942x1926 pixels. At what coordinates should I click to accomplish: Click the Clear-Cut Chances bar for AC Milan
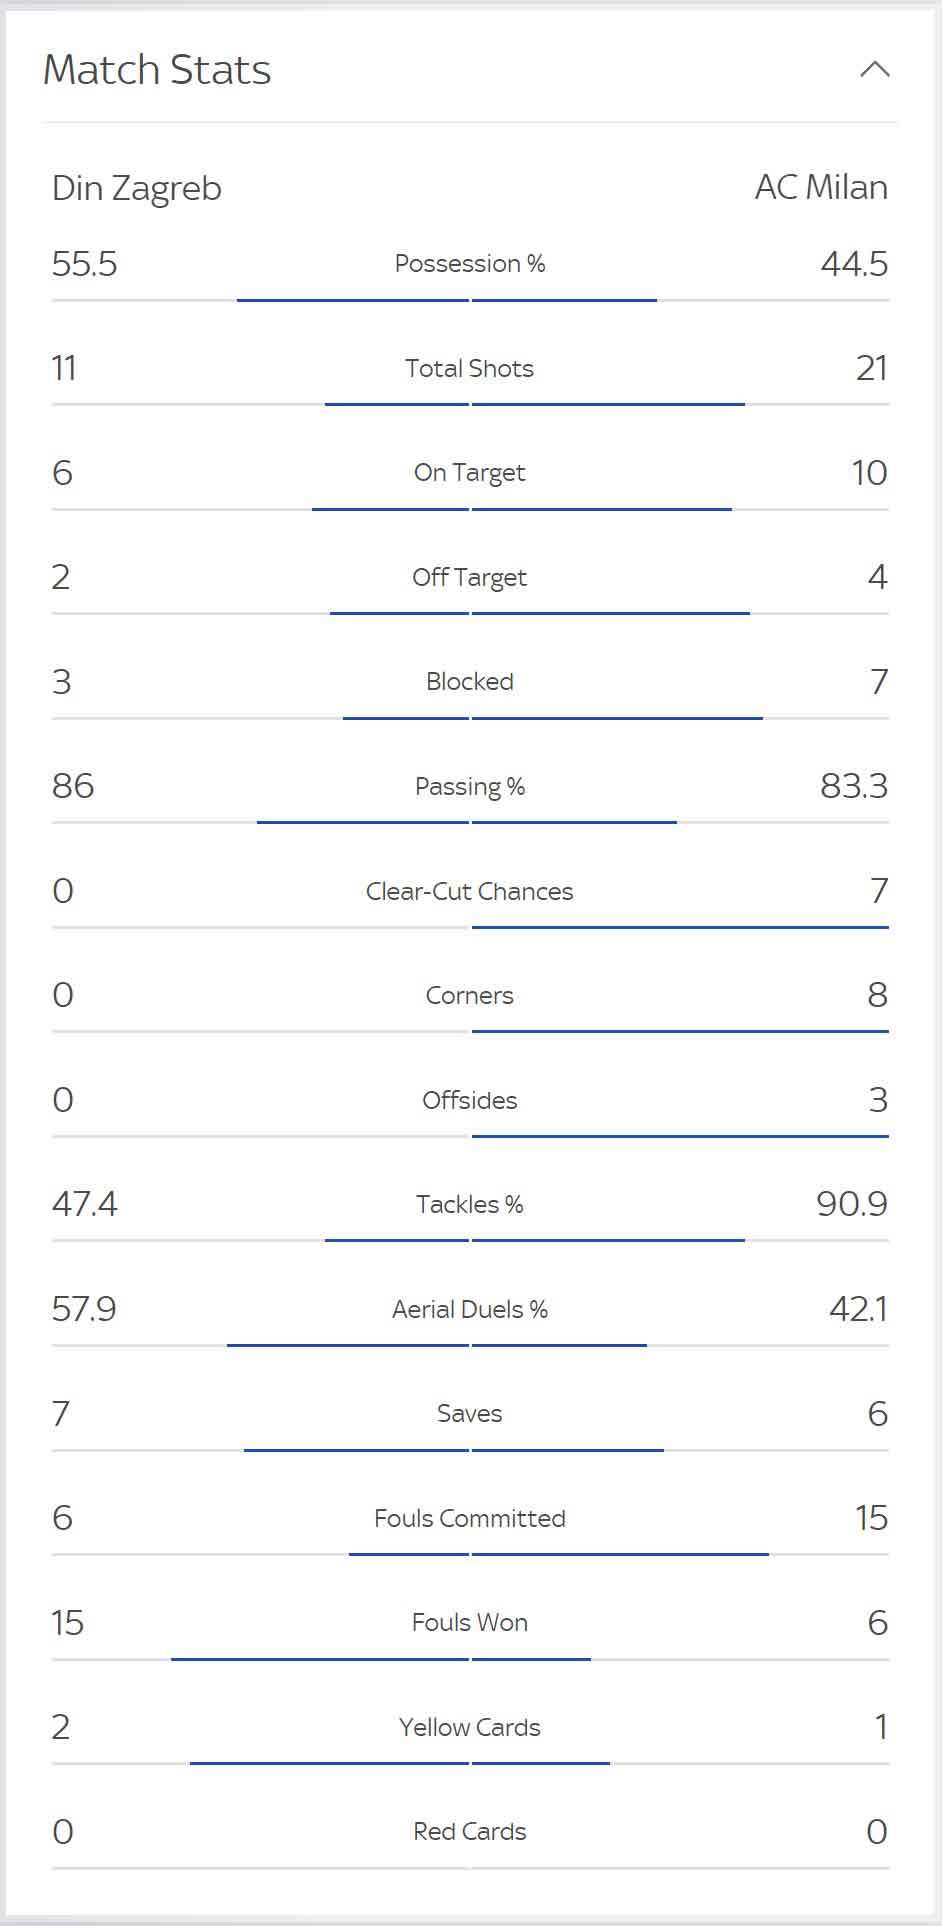(680, 927)
